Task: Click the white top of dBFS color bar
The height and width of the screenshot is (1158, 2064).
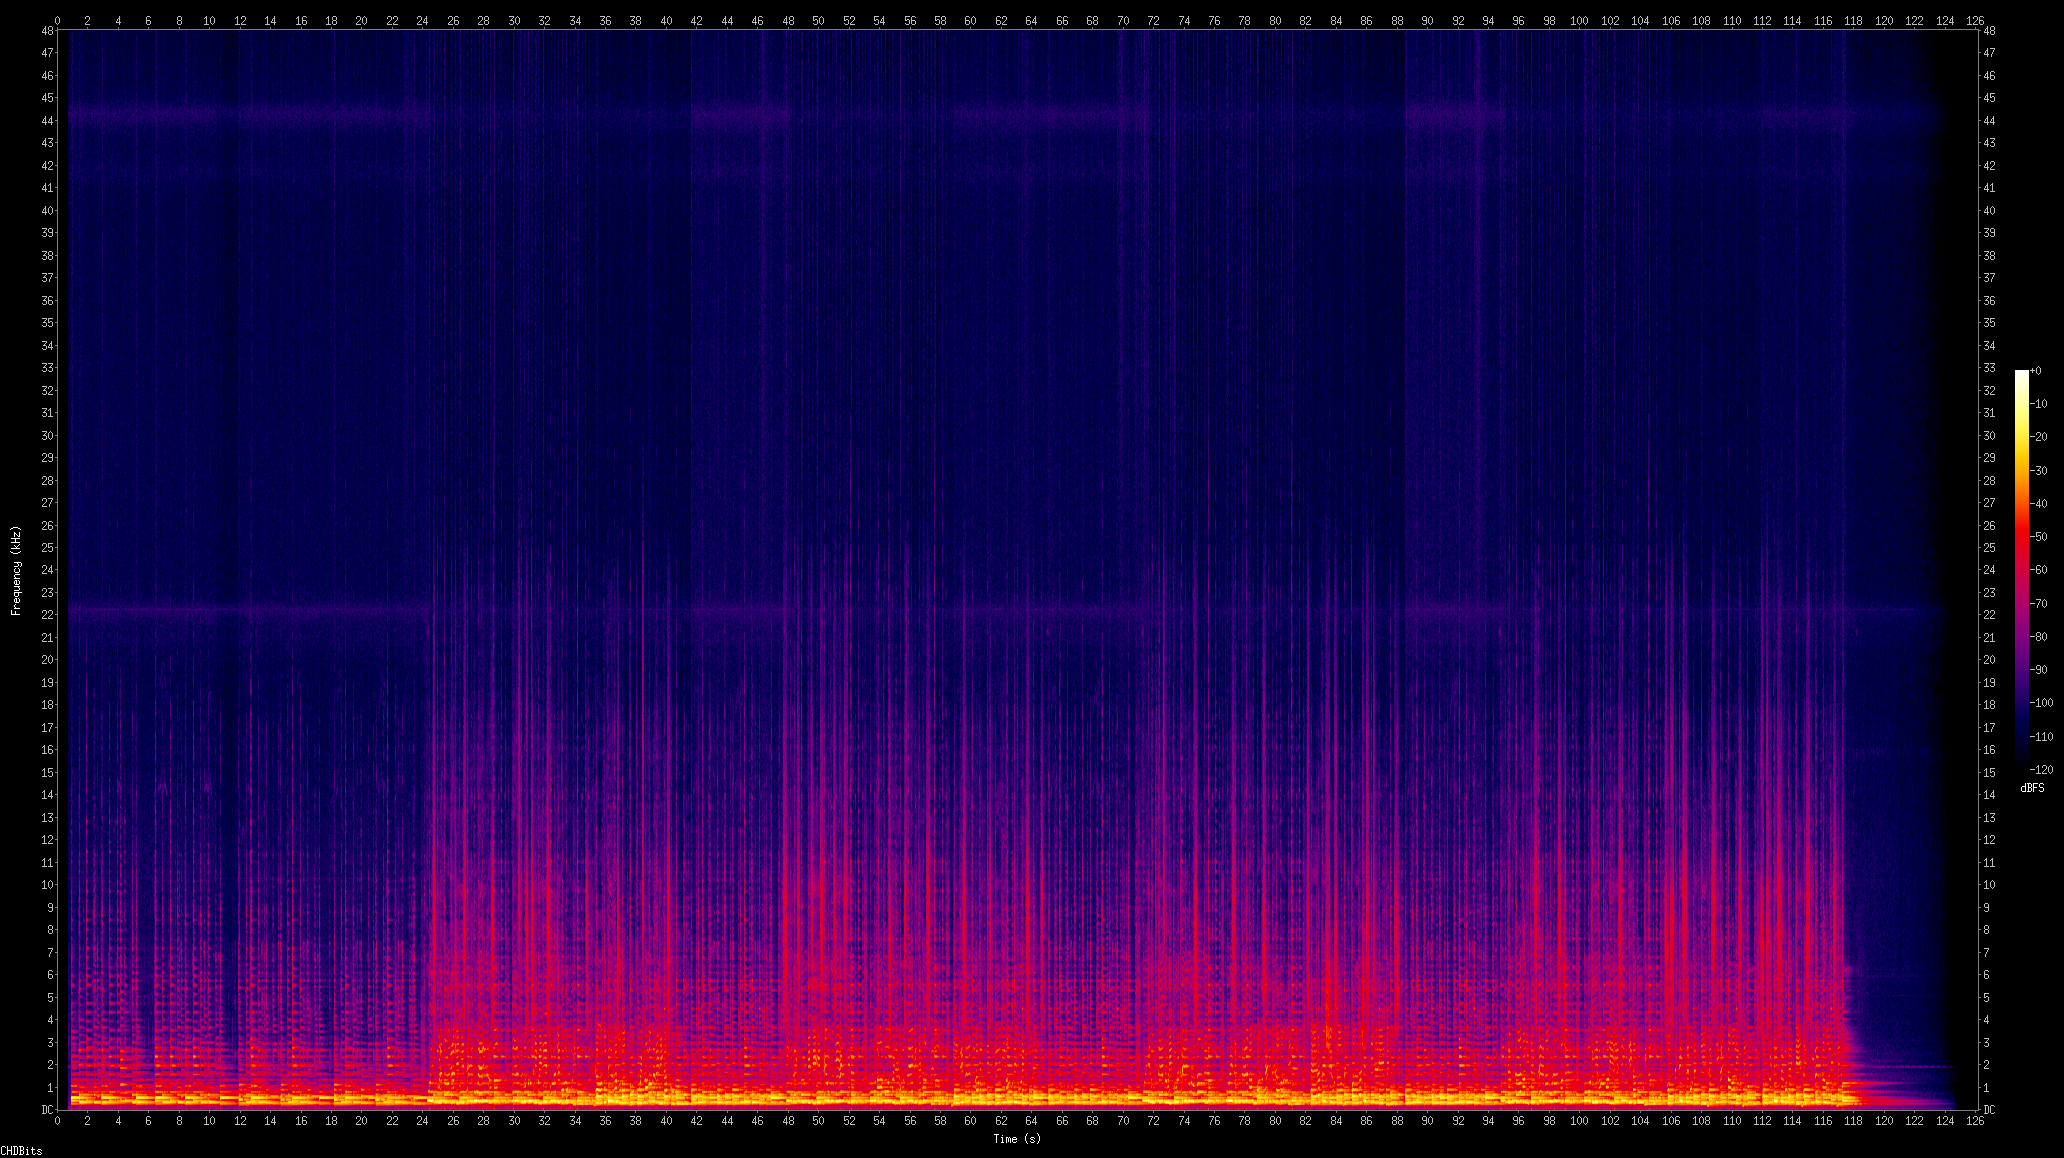Action: (x=2021, y=375)
